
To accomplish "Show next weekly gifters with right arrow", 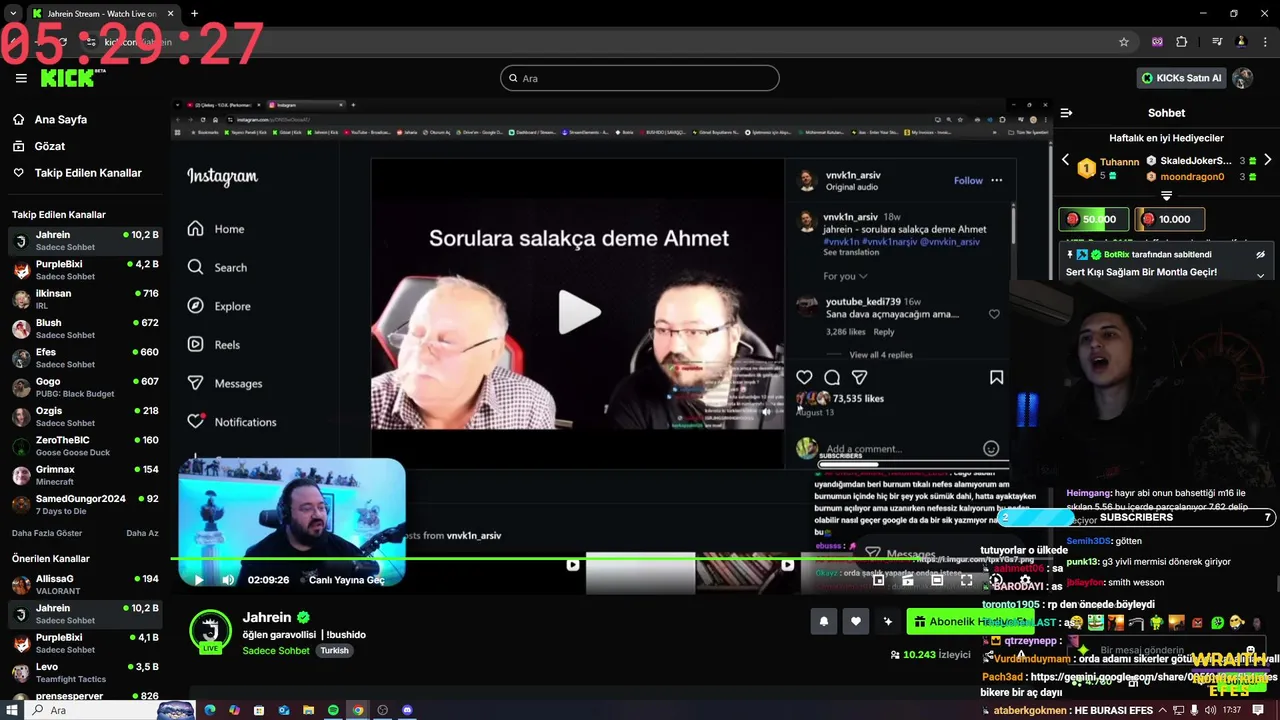I will pyautogui.click(x=1267, y=160).
